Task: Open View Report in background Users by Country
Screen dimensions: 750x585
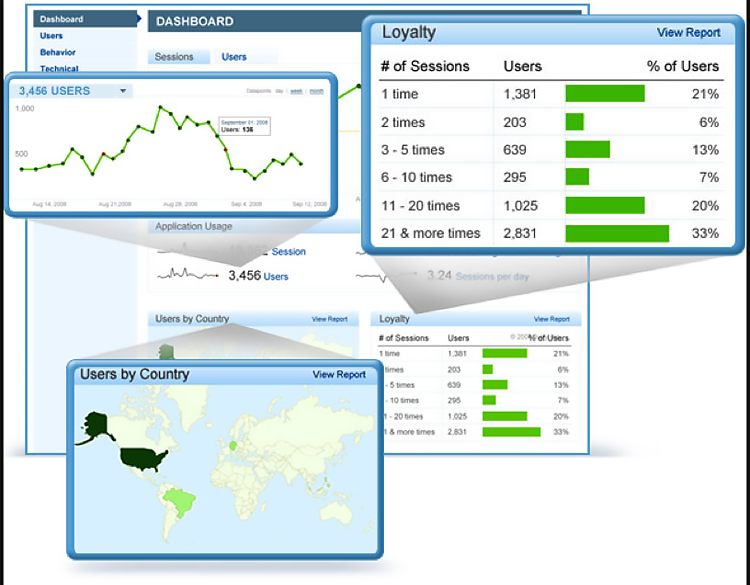Action: (330, 319)
